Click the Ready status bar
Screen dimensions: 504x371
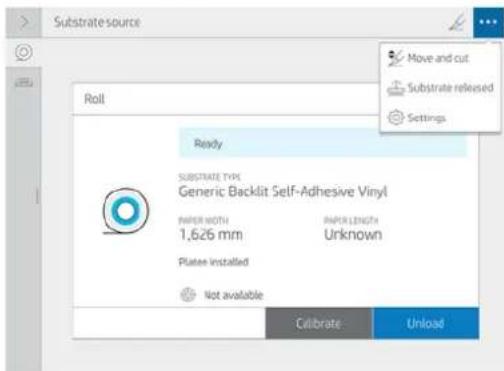(323, 144)
